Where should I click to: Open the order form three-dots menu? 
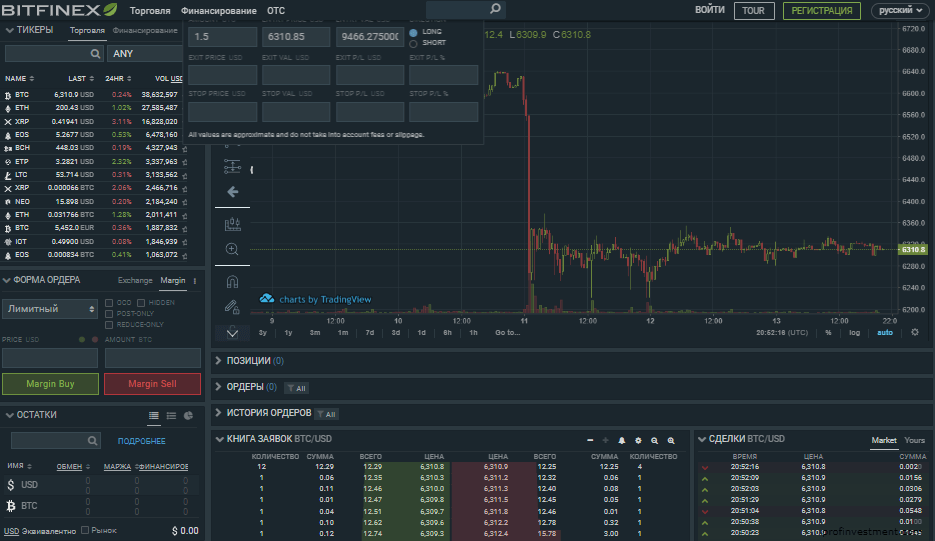[195, 280]
